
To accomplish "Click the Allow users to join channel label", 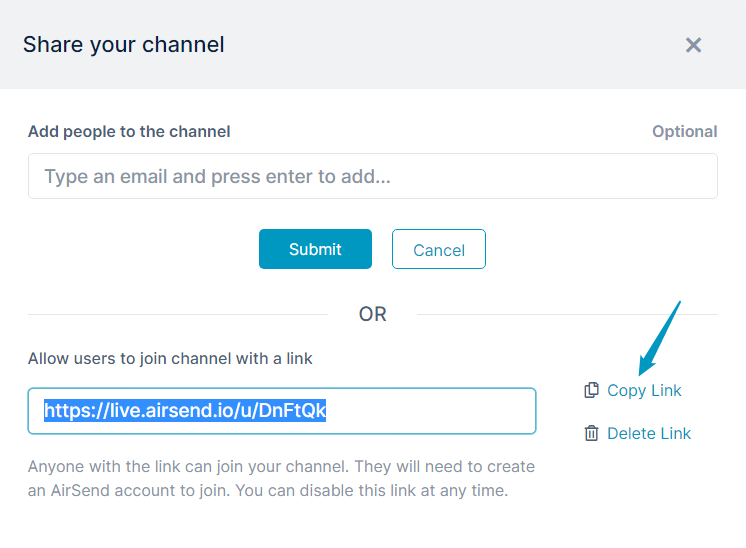I will coord(170,358).
